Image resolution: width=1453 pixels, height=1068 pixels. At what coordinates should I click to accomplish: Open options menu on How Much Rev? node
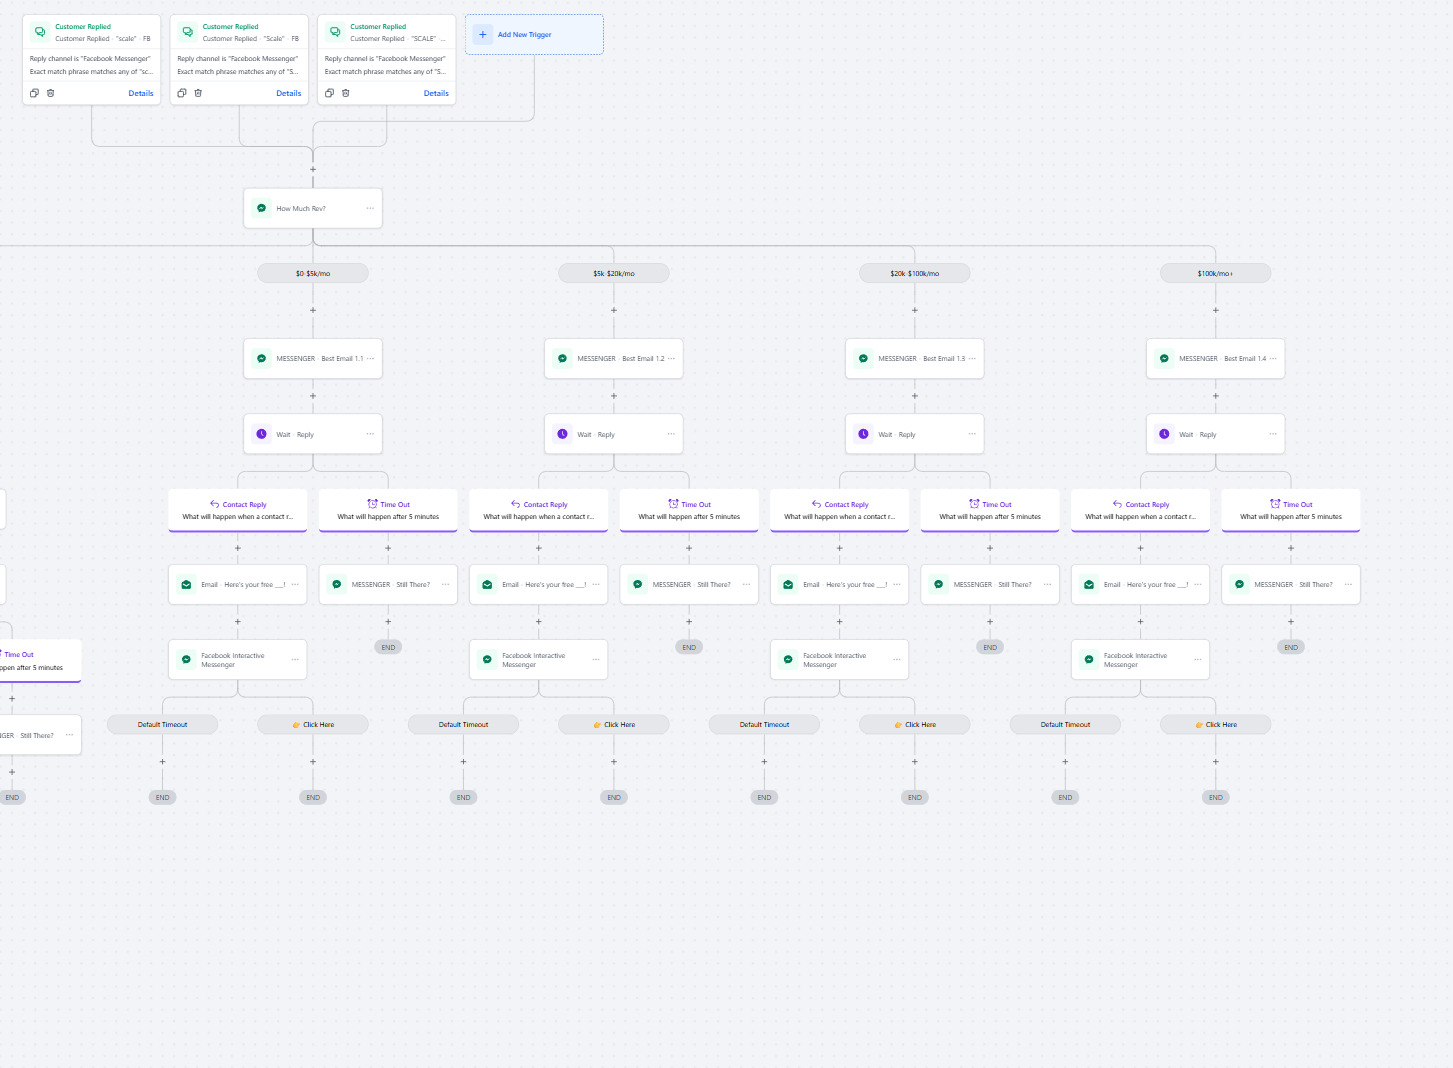[370, 209]
